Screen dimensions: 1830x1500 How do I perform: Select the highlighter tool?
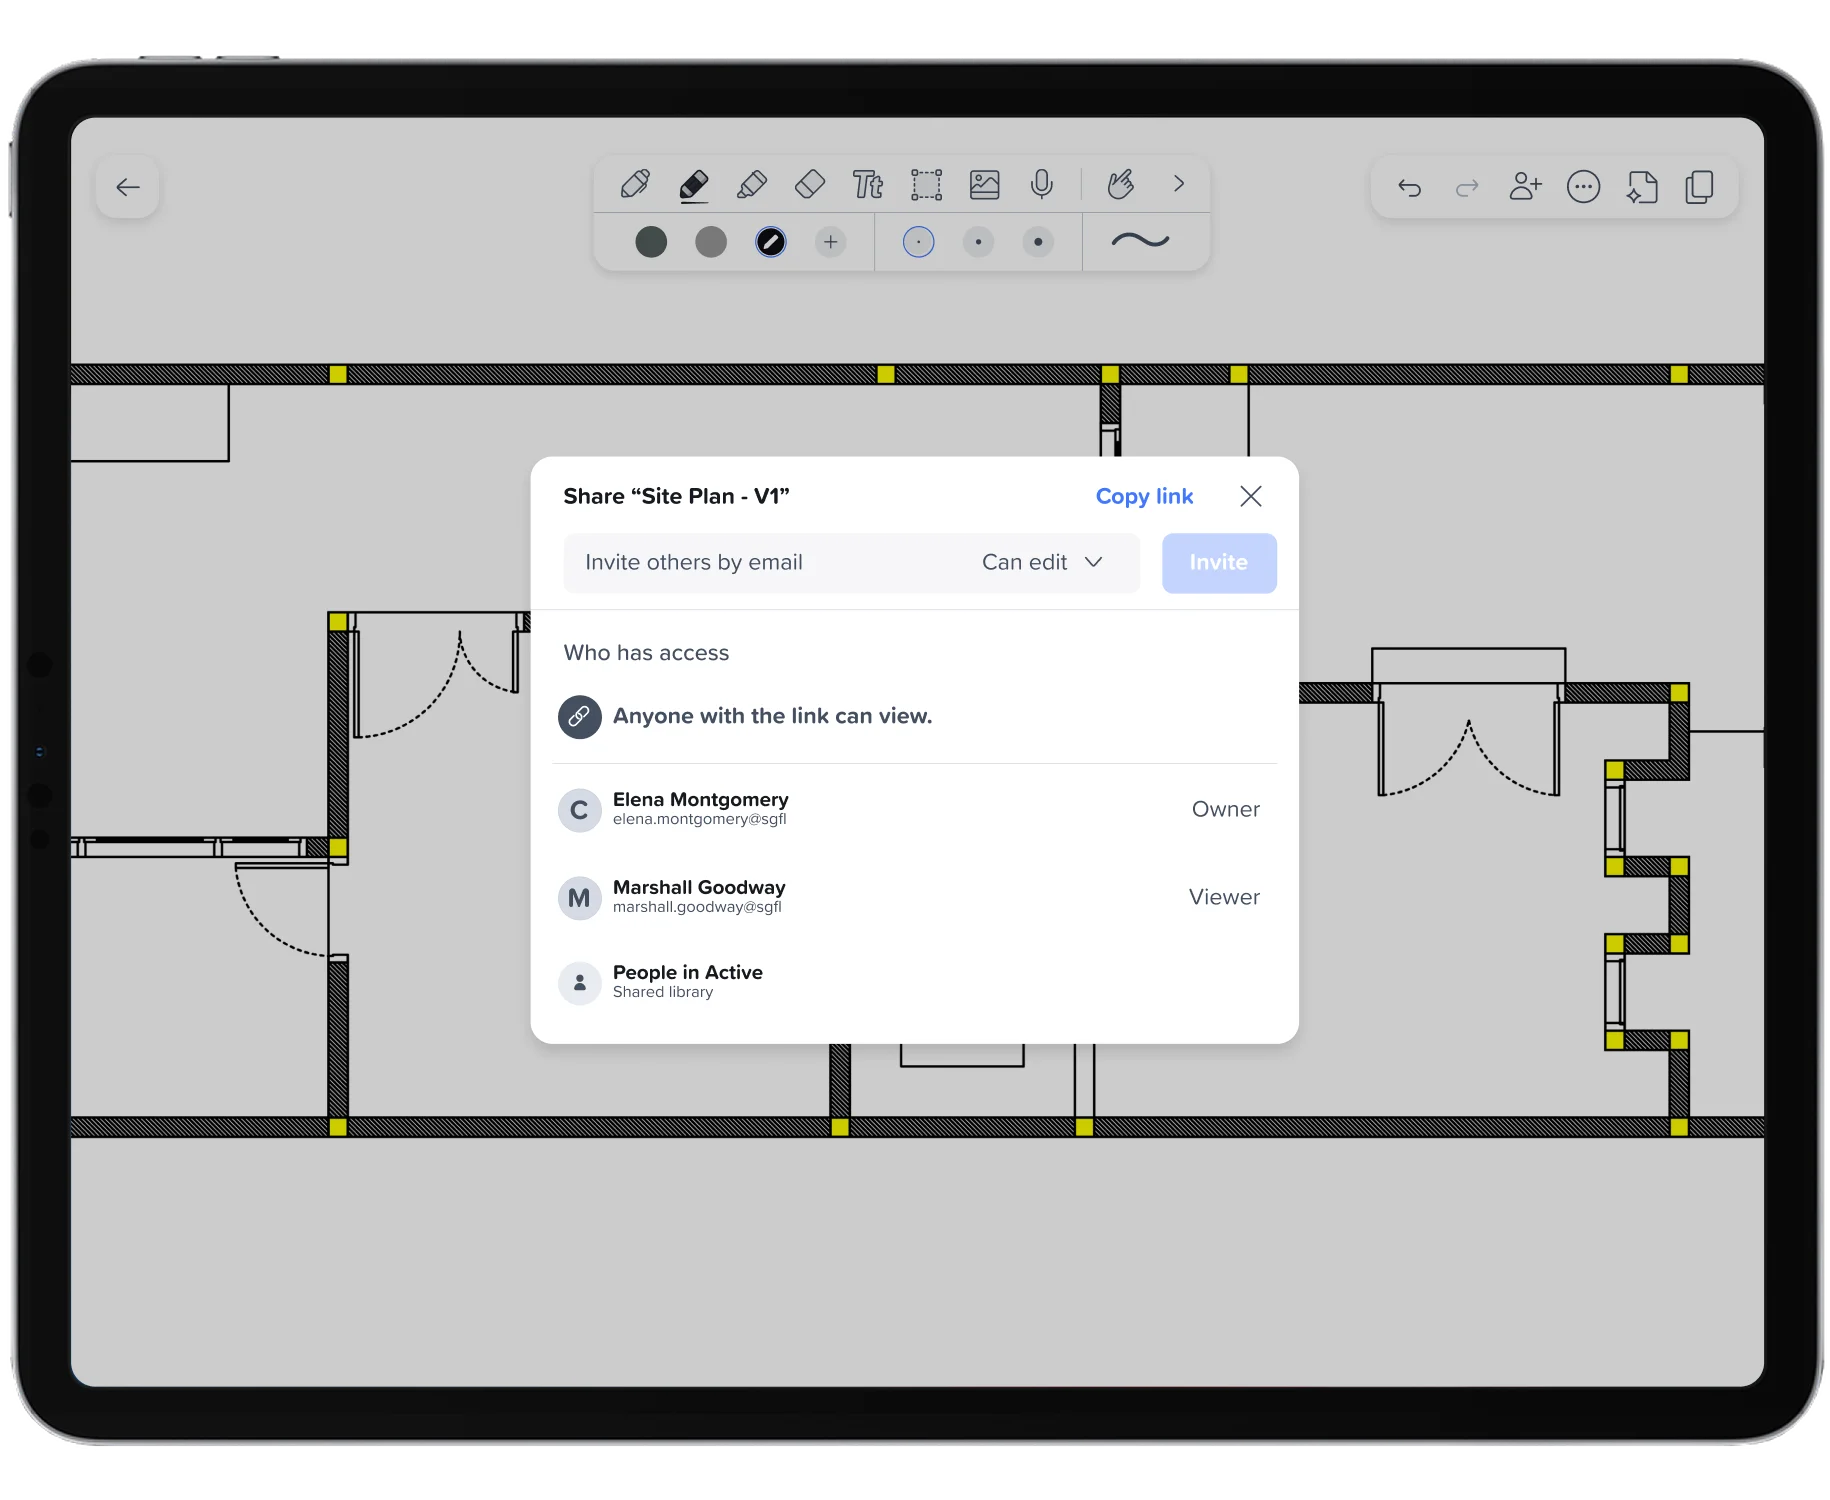click(x=752, y=185)
